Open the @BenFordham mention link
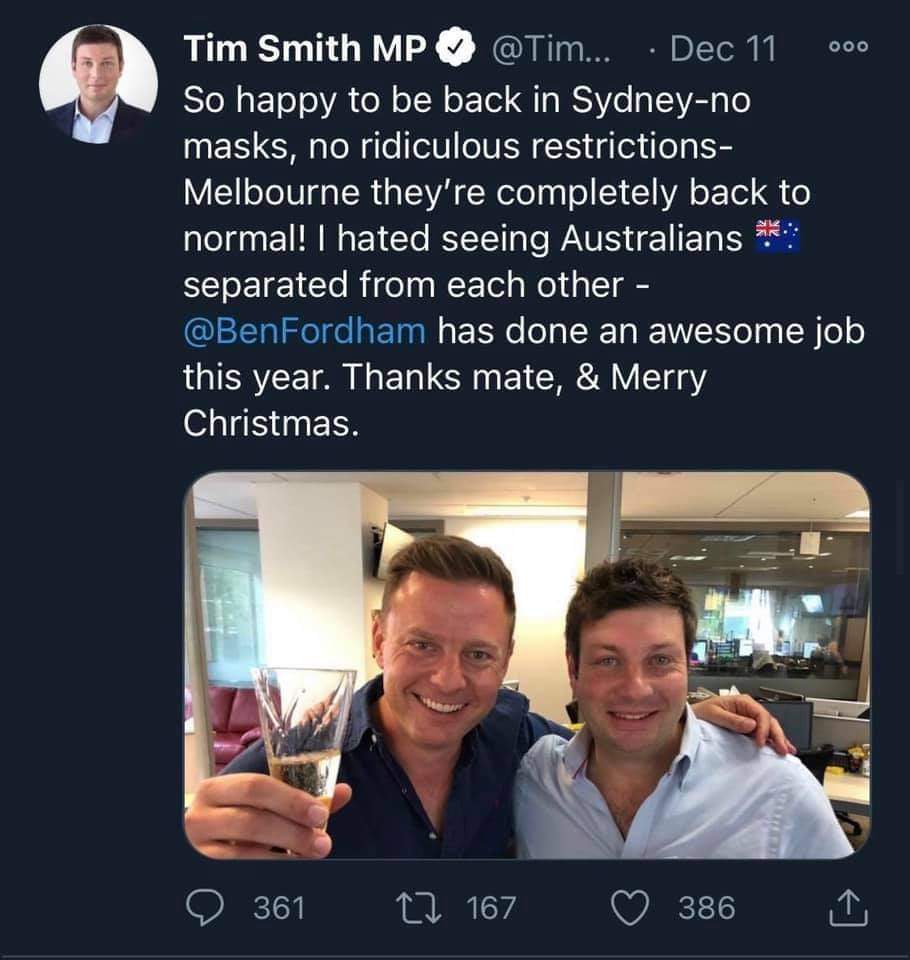Viewport: 910px width, 960px height. (x=304, y=331)
